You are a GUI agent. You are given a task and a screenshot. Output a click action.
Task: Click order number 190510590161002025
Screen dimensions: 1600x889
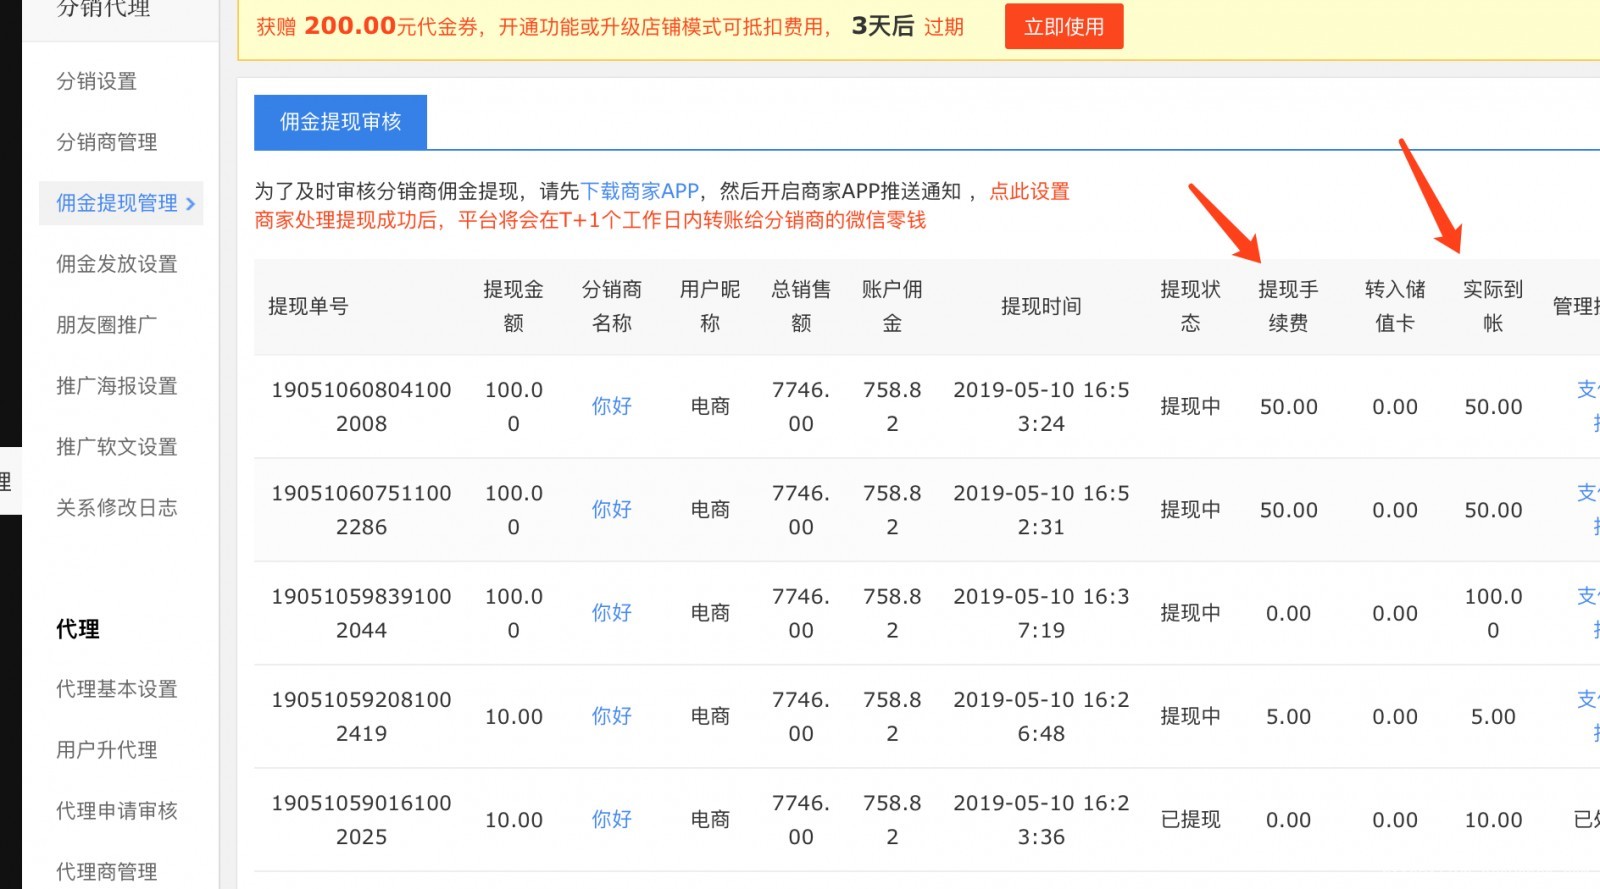(361, 819)
